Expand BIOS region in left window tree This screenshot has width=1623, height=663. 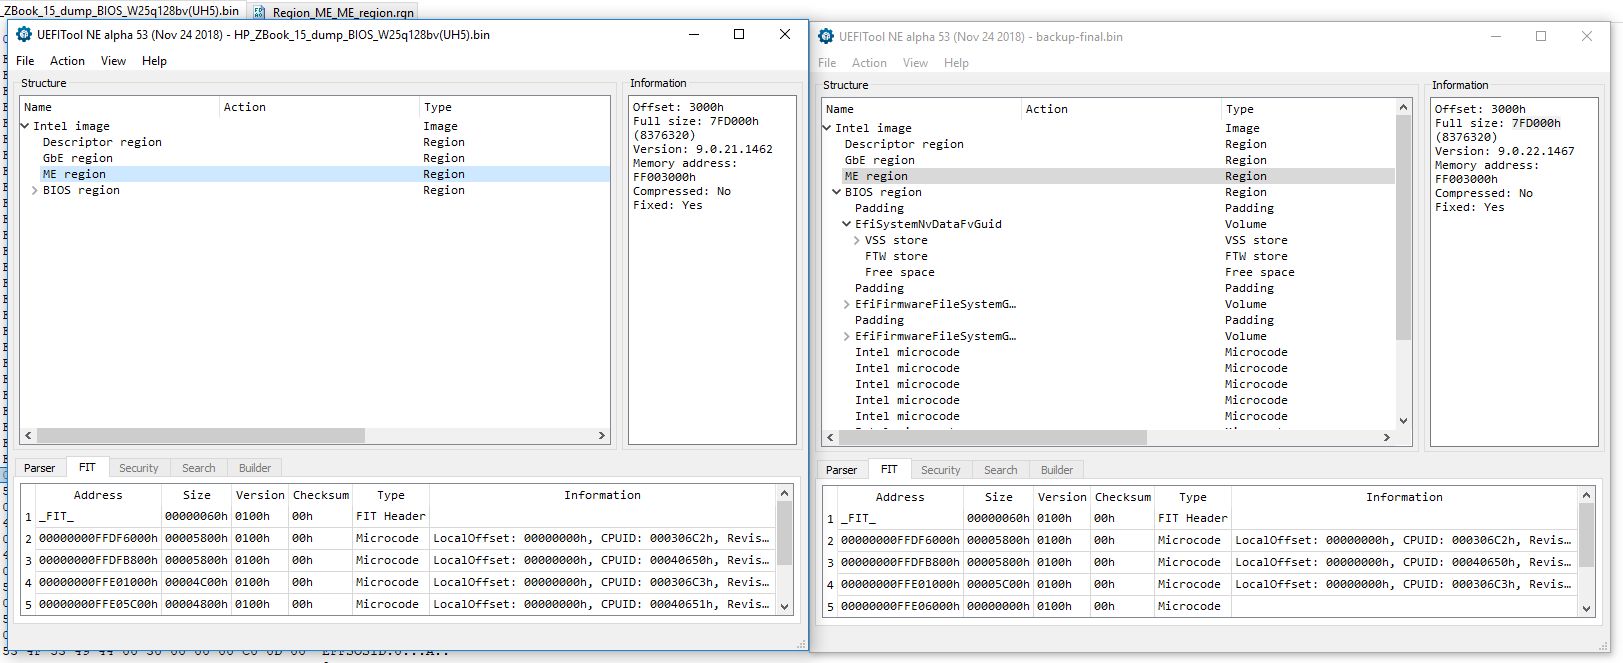click(x=35, y=190)
